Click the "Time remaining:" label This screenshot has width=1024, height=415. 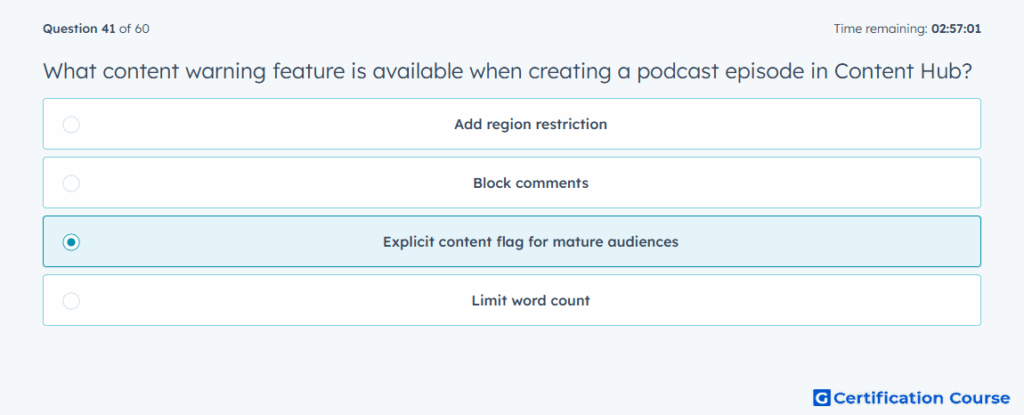pyautogui.click(x=880, y=29)
